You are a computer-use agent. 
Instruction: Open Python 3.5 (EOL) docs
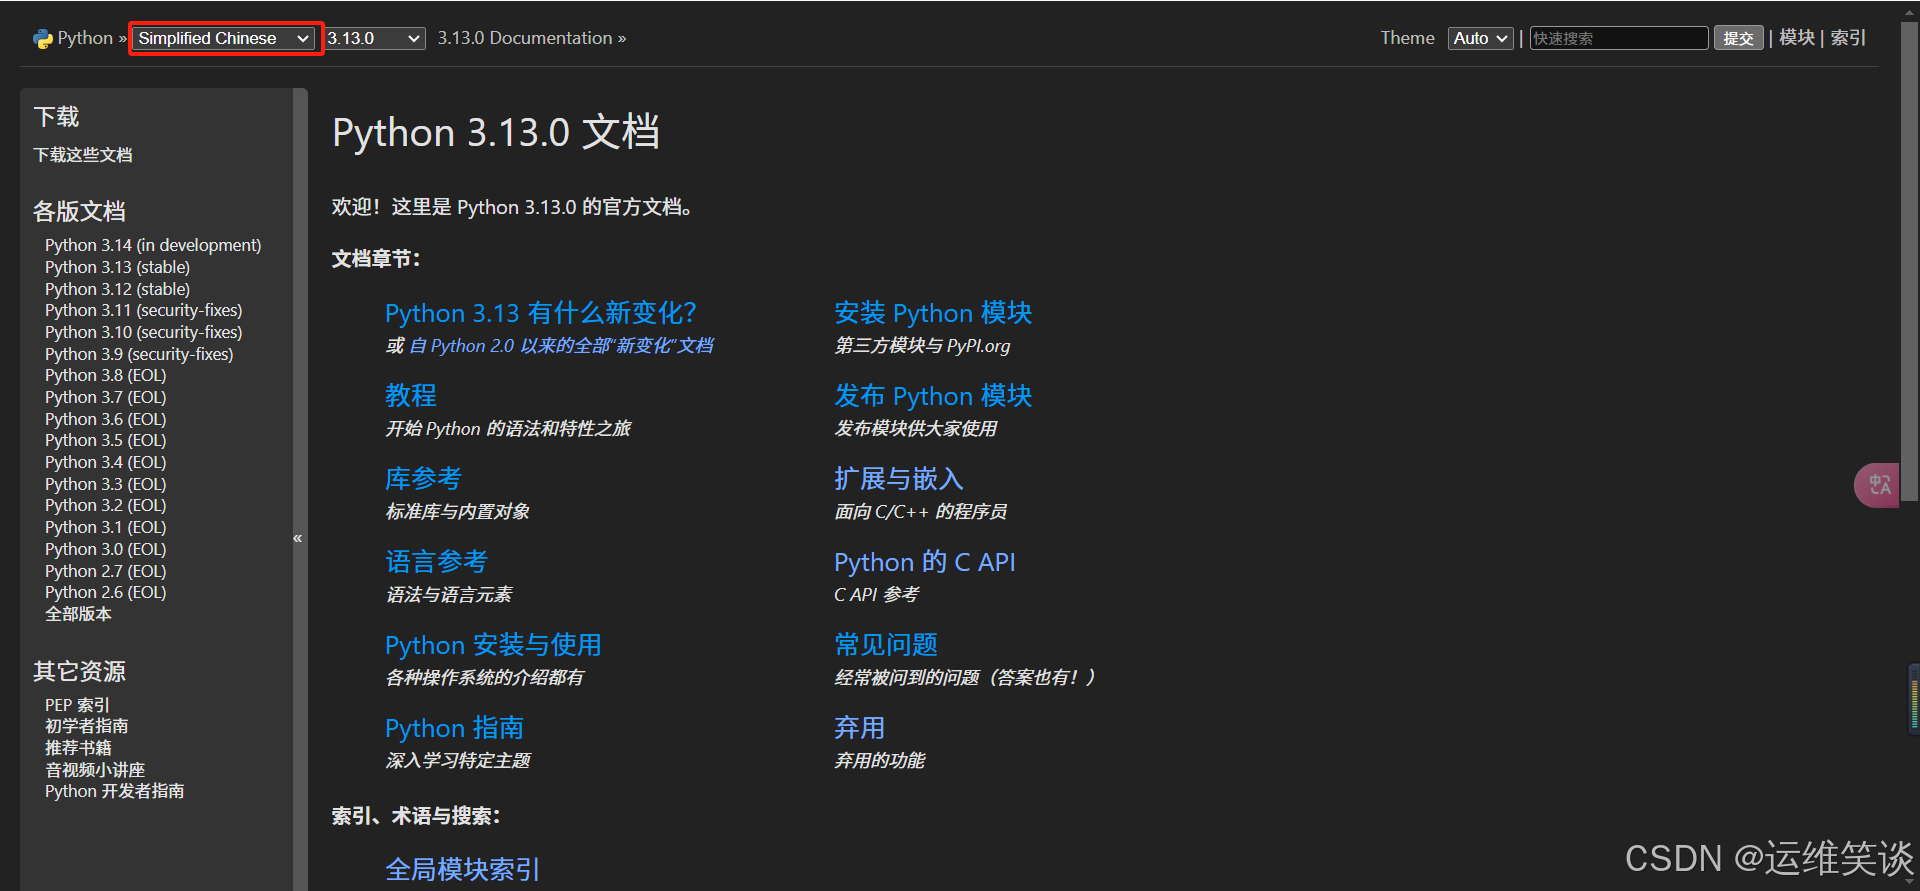tap(106, 440)
